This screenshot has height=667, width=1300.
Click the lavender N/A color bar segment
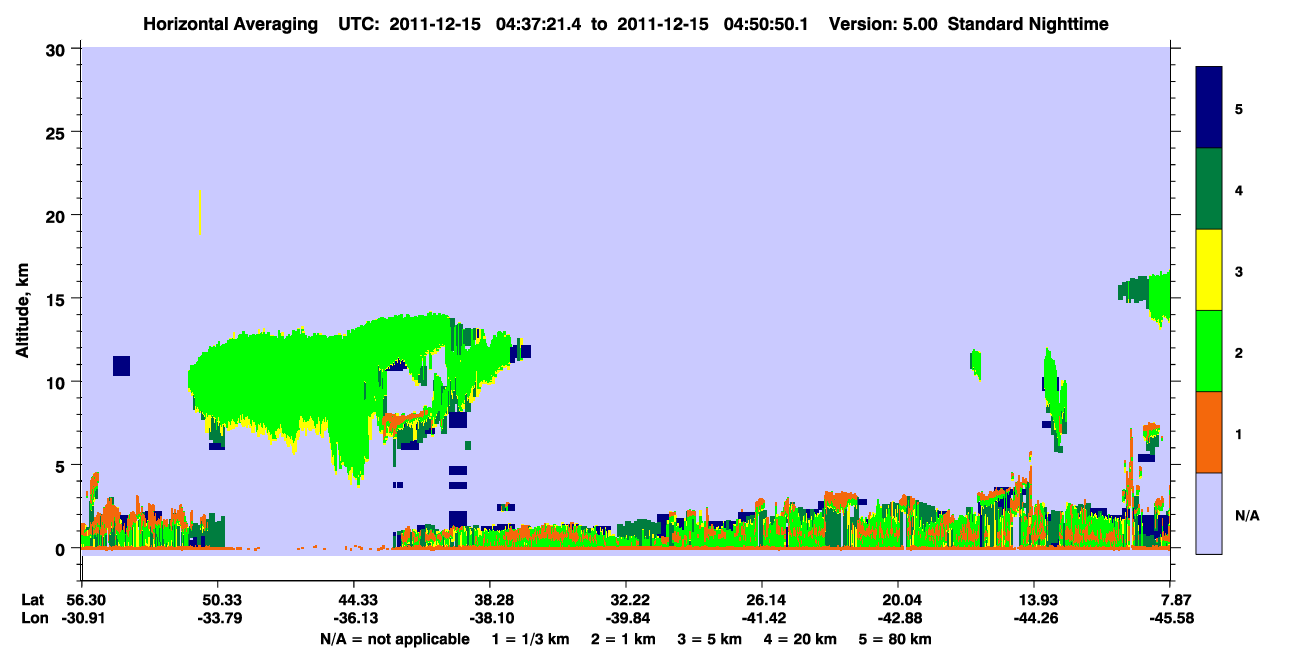1209,512
